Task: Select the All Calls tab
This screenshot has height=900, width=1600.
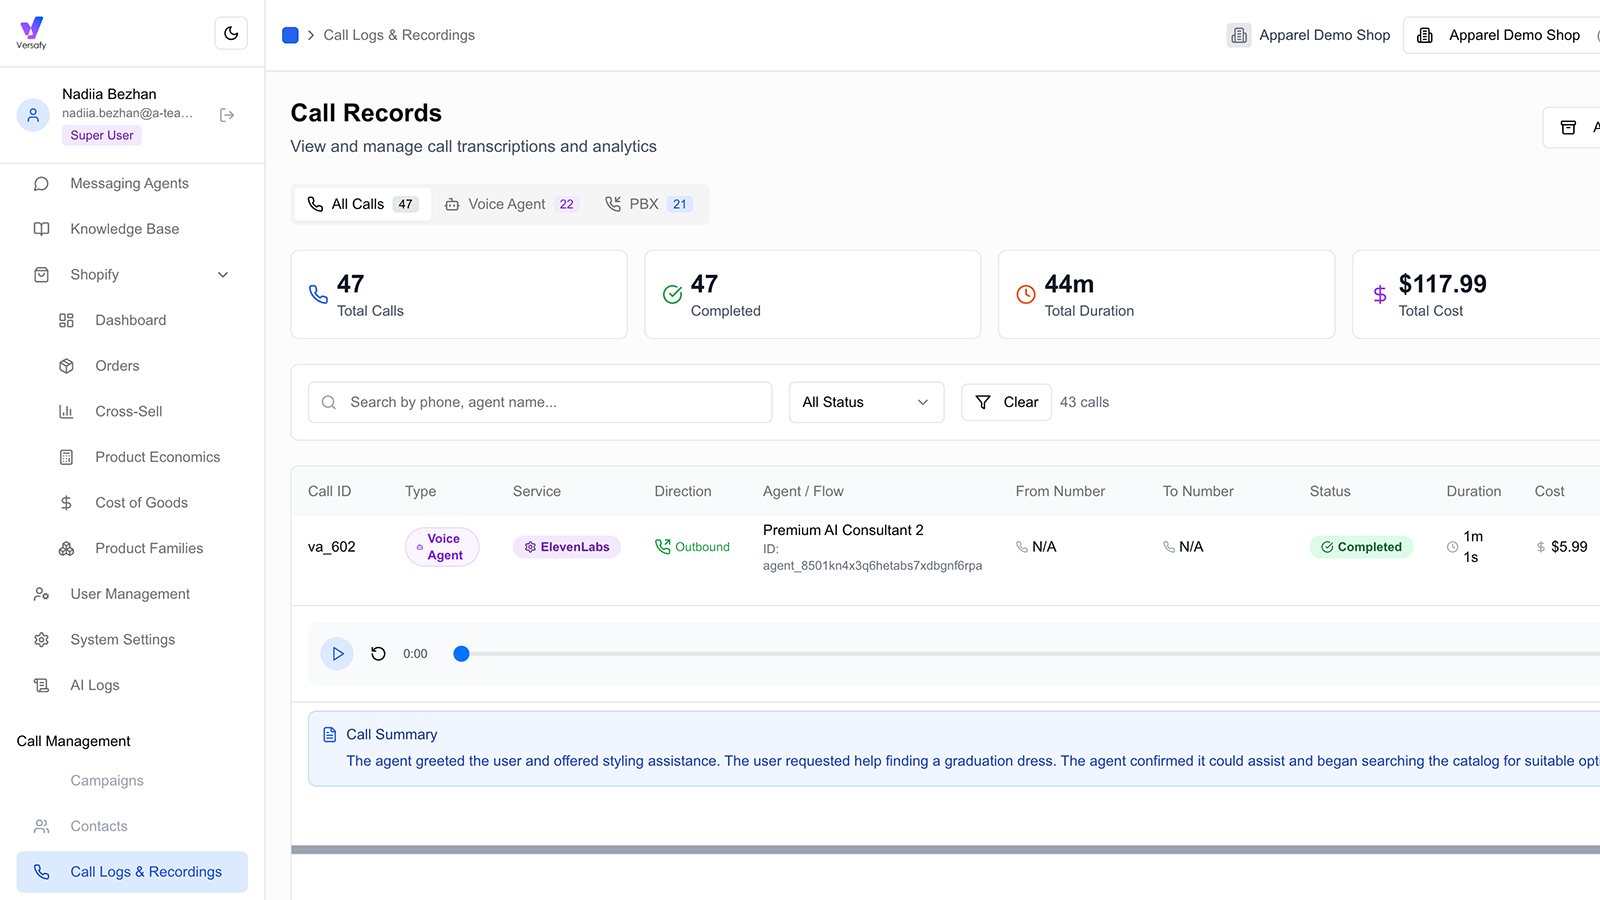Action: click(x=362, y=204)
